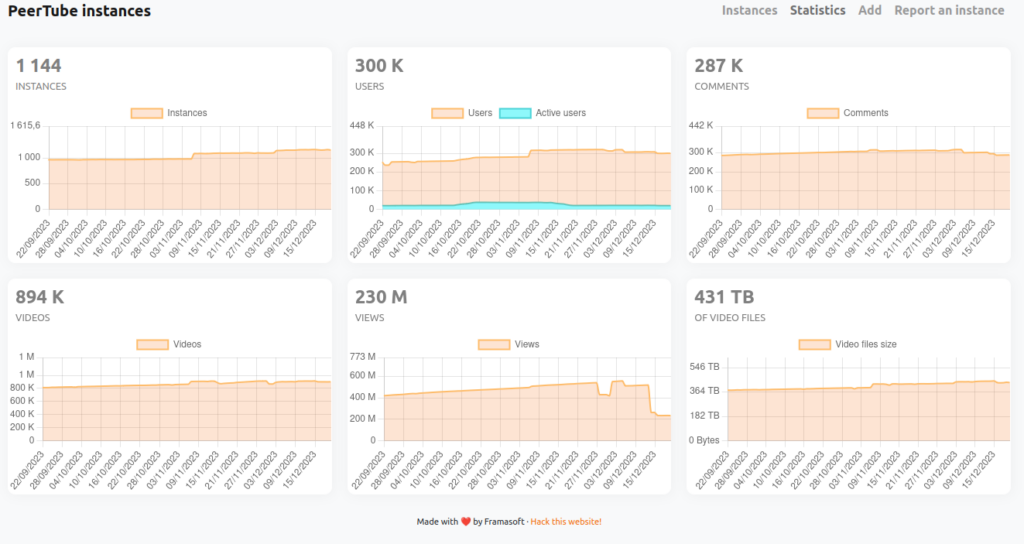Open the Statistics navigation link

[x=818, y=10]
